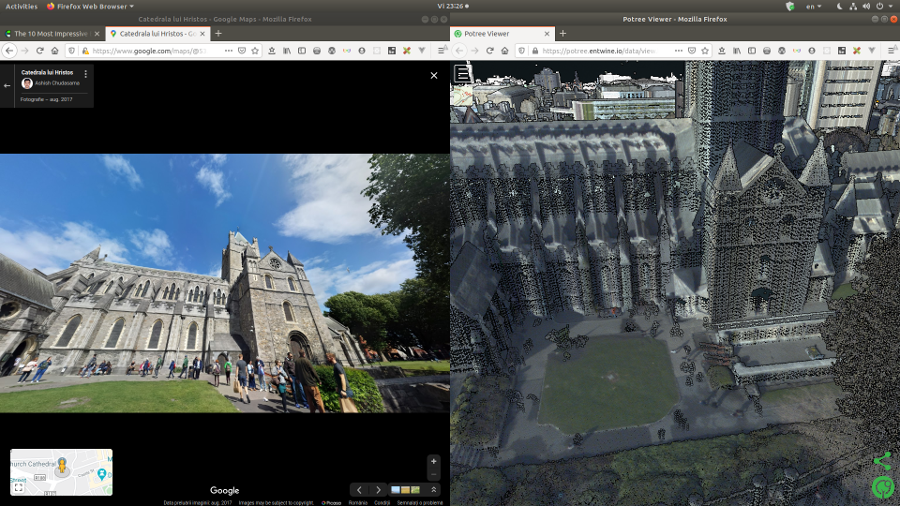Zoom in with the plus button in Maps
The image size is (900, 506).
click(x=433, y=461)
